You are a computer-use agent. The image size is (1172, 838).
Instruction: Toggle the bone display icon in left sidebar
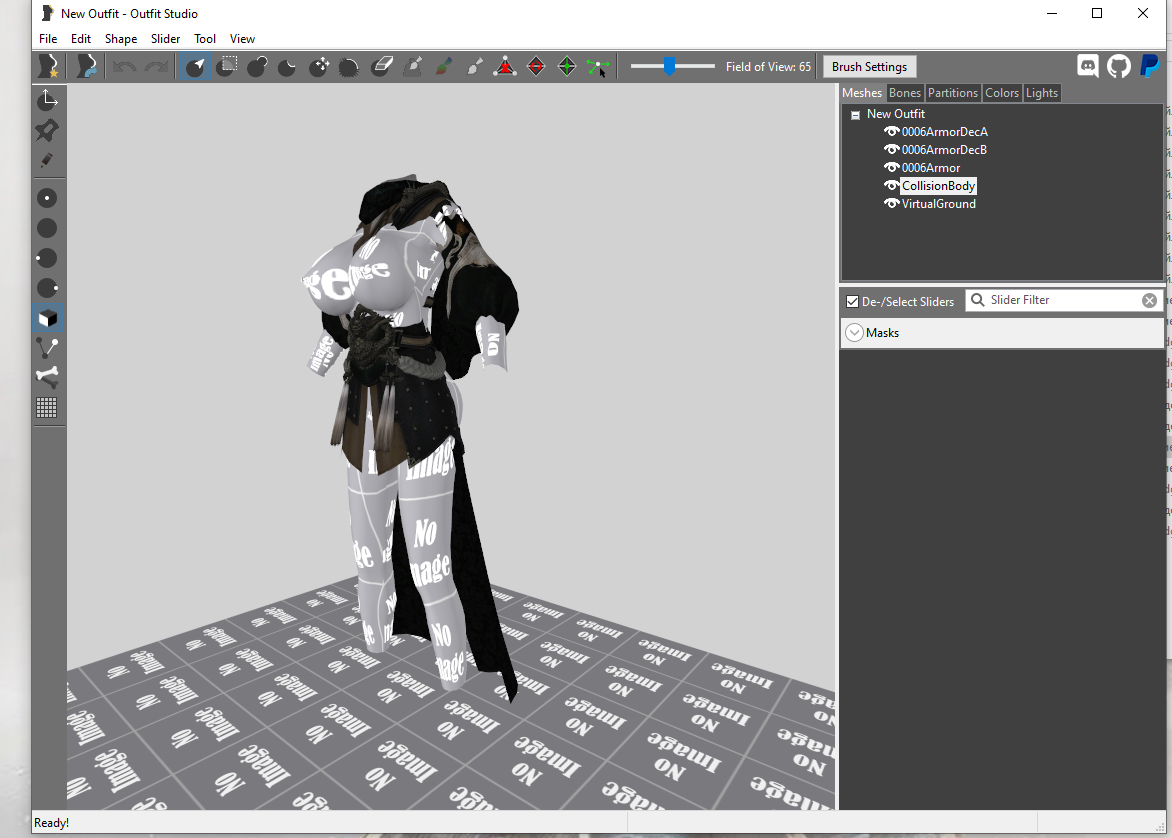pos(47,377)
